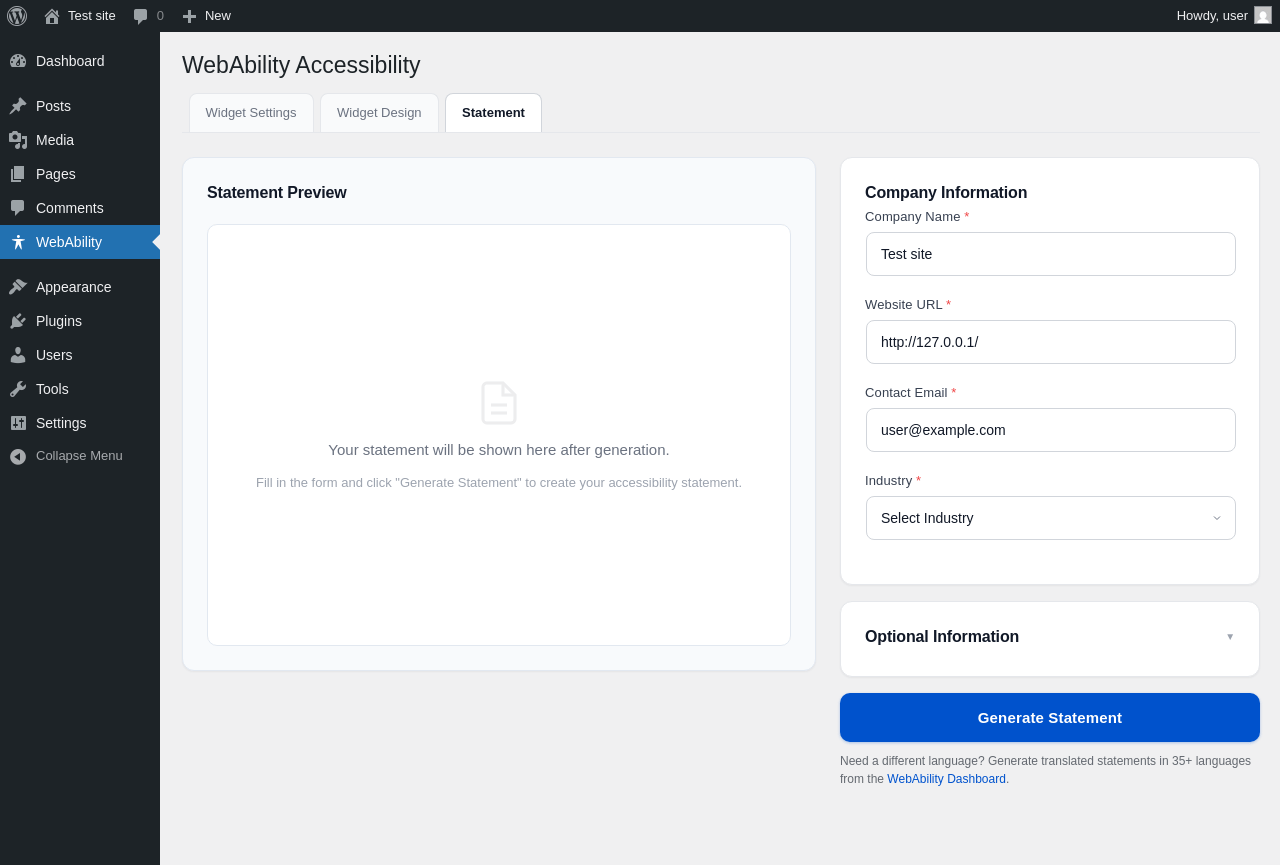Image resolution: width=1280 pixels, height=865 pixels.
Task: Focus the Contact Email input field
Action: [1050, 430]
